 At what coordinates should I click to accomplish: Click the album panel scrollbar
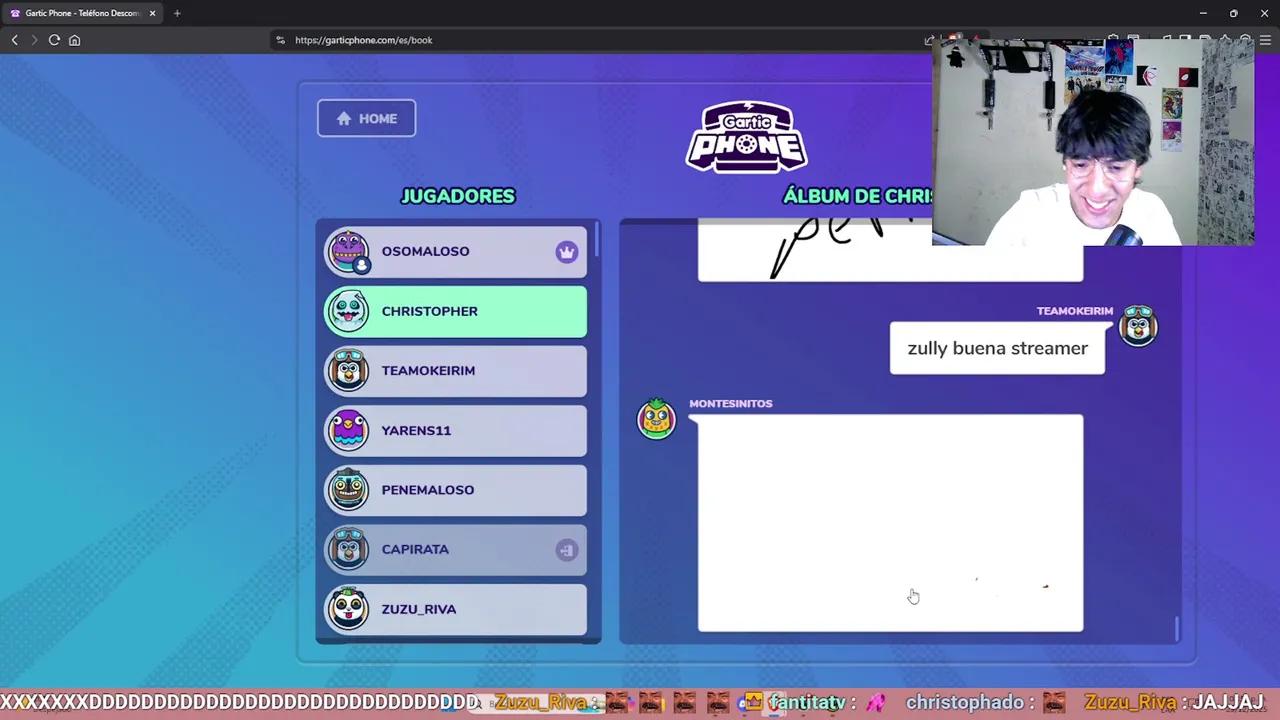tap(1177, 629)
